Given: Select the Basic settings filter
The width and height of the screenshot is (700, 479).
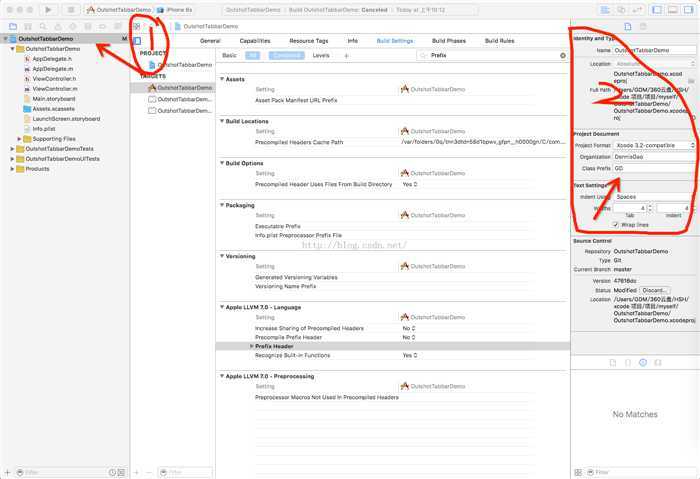Looking at the screenshot, I should coord(229,55).
